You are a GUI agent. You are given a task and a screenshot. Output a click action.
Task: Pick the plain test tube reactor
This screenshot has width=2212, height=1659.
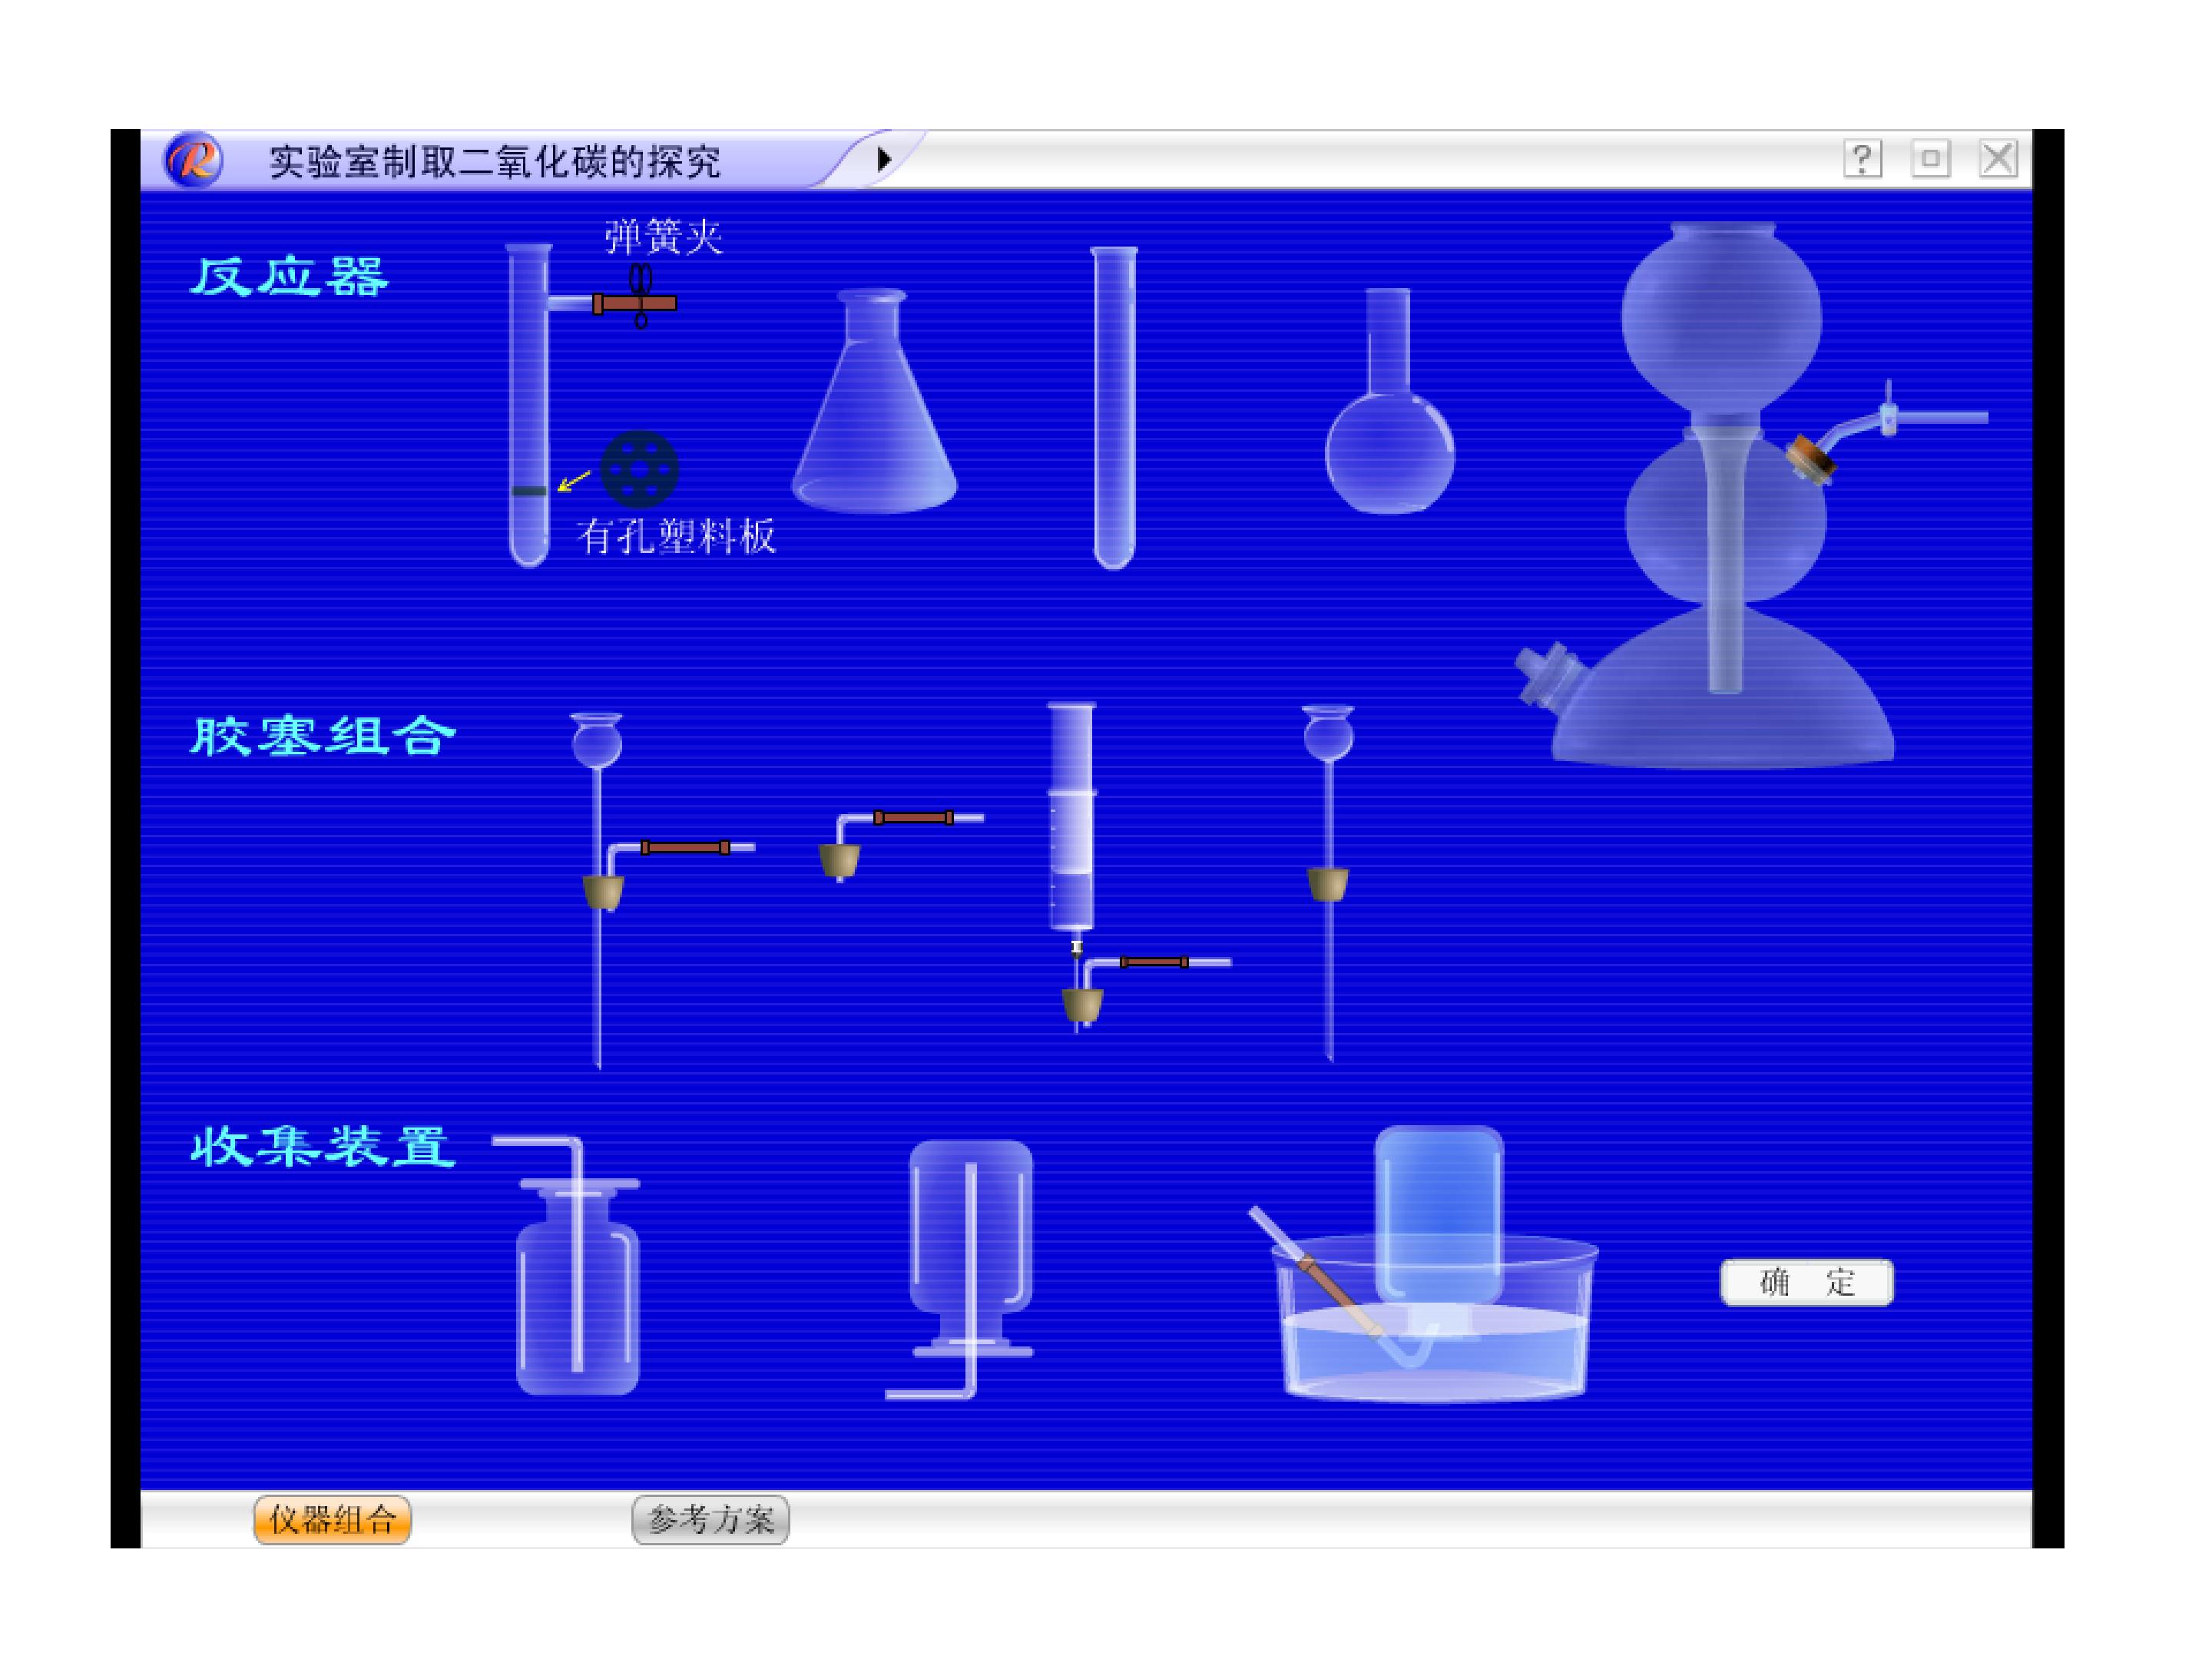pos(1113,408)
